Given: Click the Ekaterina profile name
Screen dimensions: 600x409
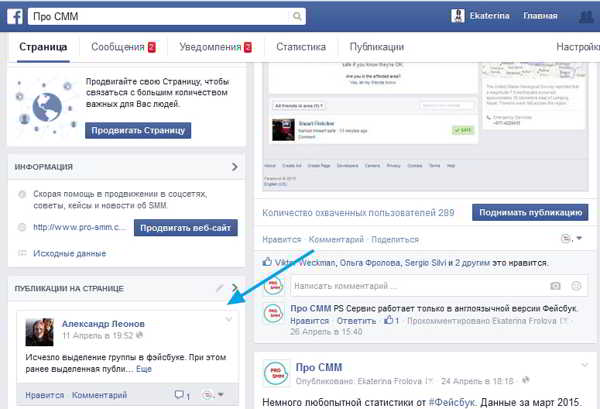Looking at the screenshot, I should (x=489, y=16).
